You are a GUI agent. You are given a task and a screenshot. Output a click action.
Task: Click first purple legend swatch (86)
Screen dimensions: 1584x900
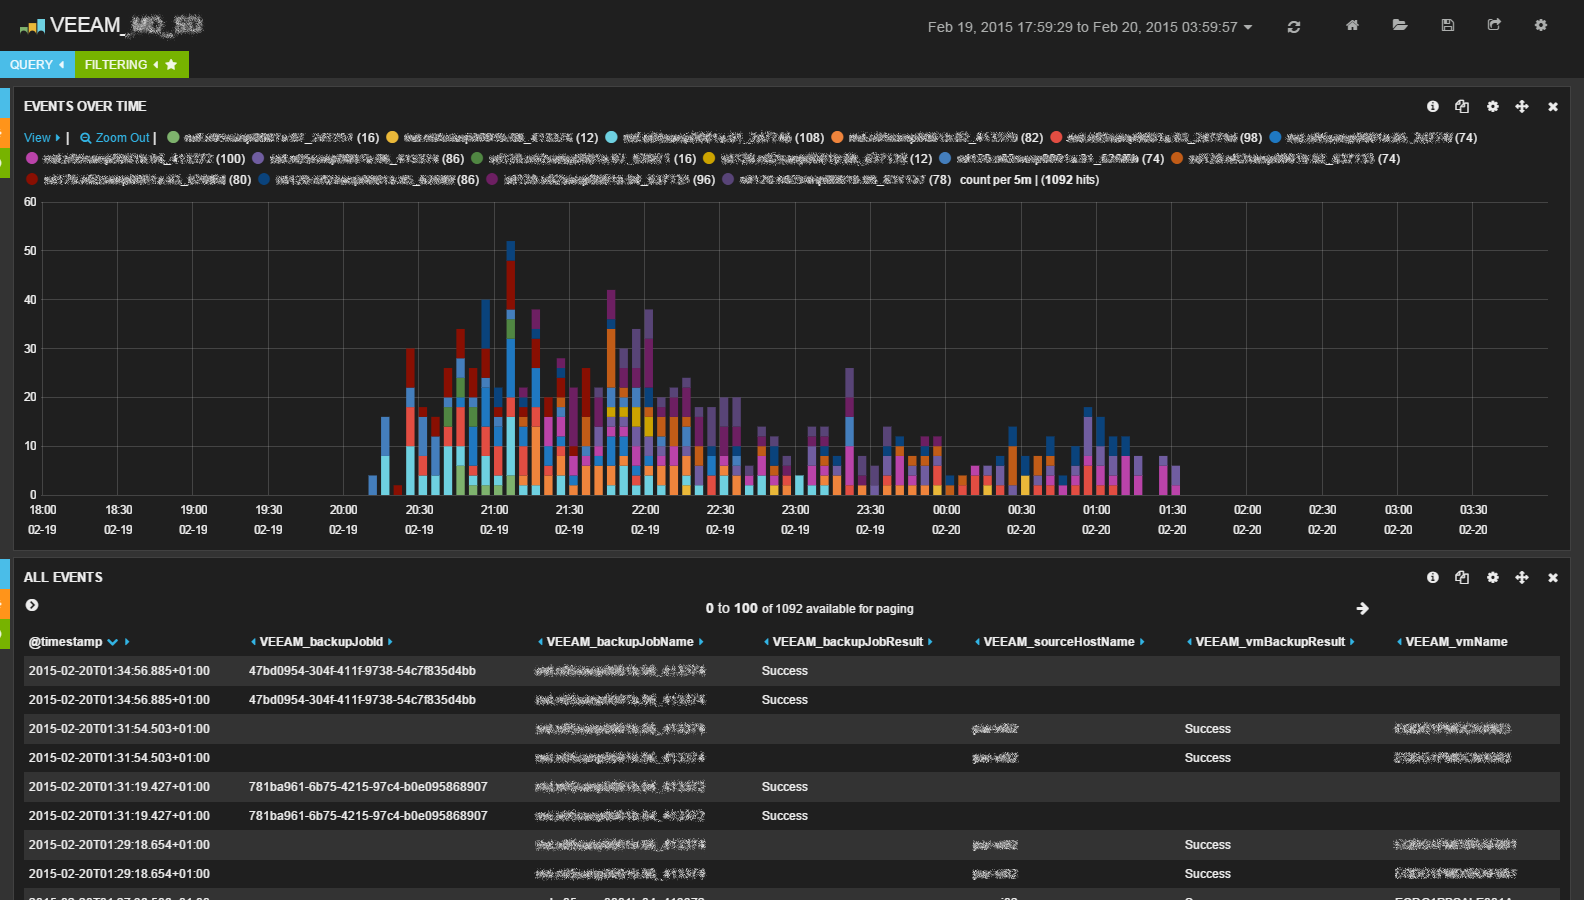pyautogui.click(x=258, y=158)
